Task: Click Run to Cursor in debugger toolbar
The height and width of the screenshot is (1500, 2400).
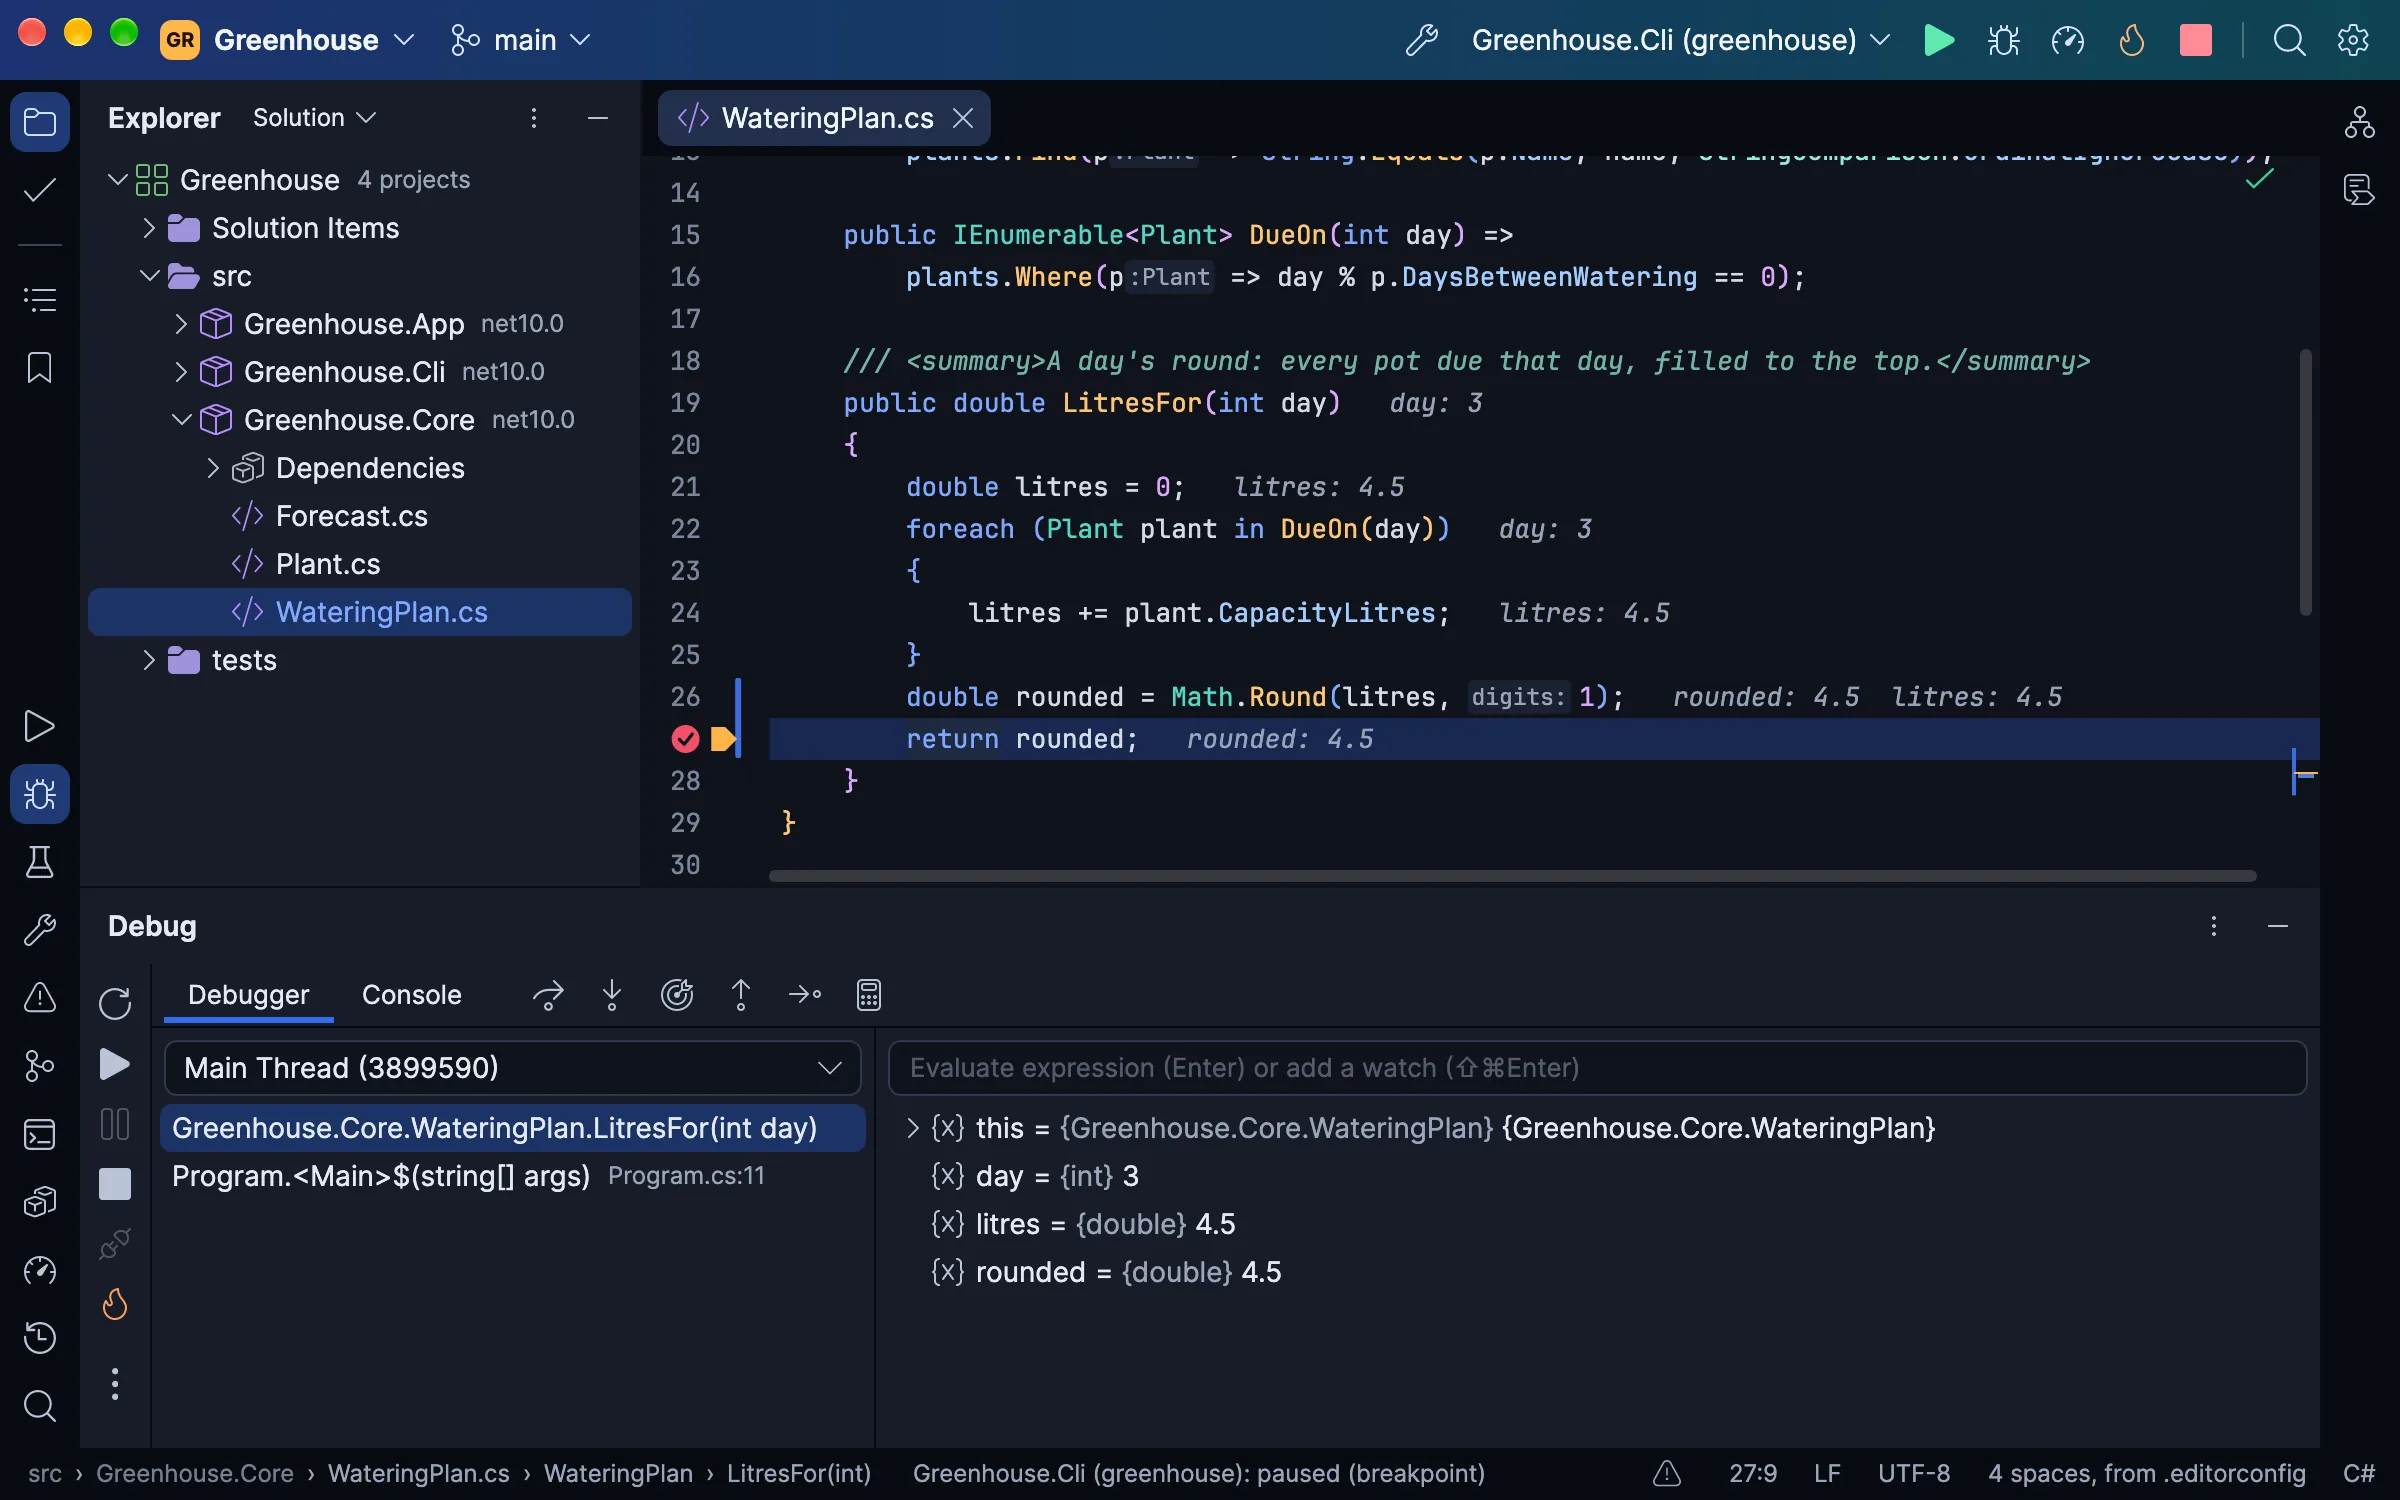Action: [x=805, y=995]
